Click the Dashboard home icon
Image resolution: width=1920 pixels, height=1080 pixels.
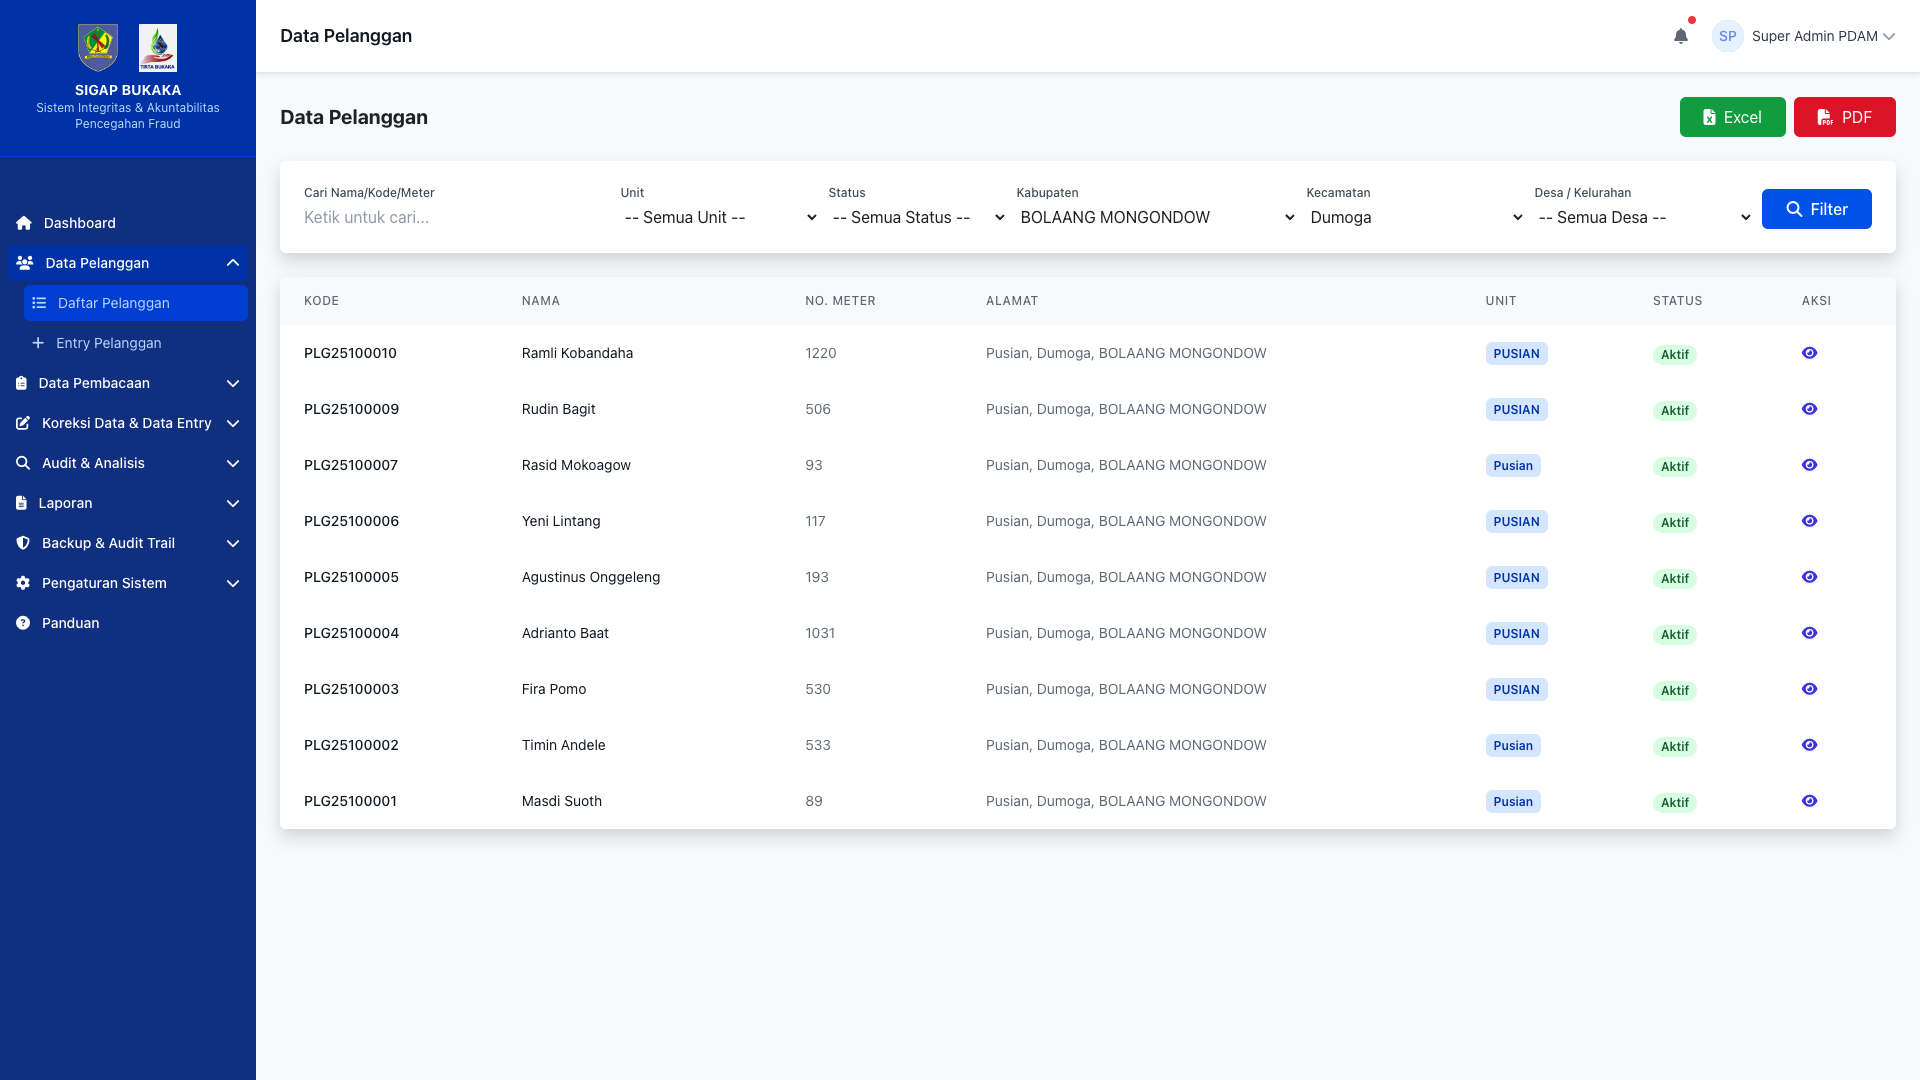click(24, 223)
